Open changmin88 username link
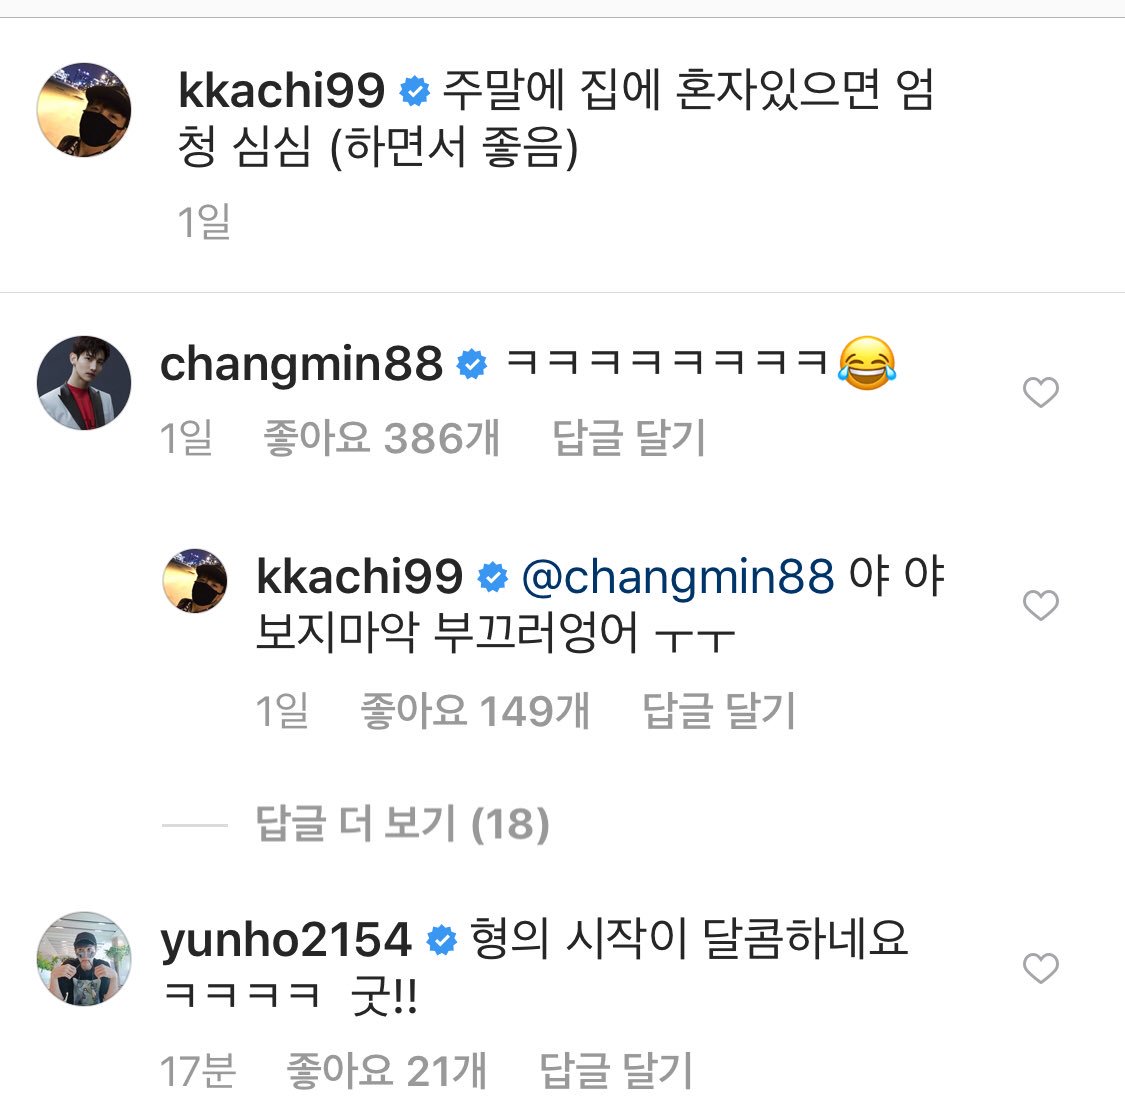 (x=301, y=364)
